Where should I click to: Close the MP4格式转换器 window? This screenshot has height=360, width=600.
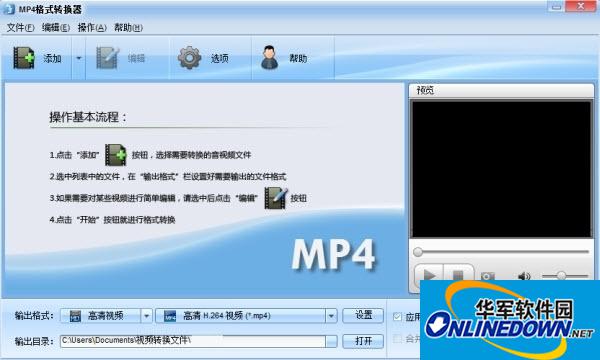(580, 6)
